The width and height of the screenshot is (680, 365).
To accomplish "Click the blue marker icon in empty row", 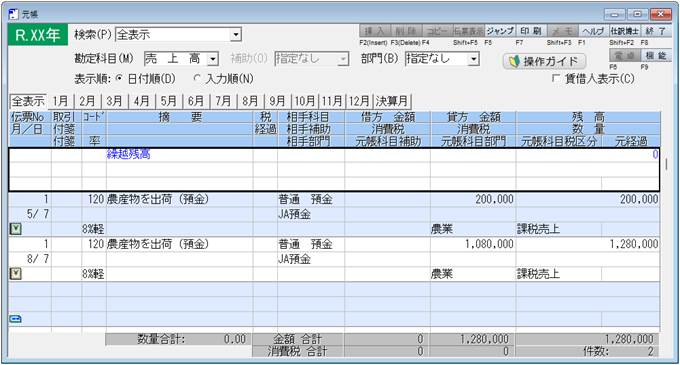I will tap(15, 319).
